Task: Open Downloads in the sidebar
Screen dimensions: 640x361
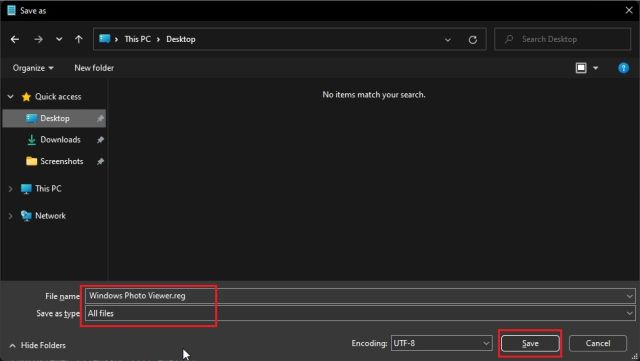Action: 60,140
